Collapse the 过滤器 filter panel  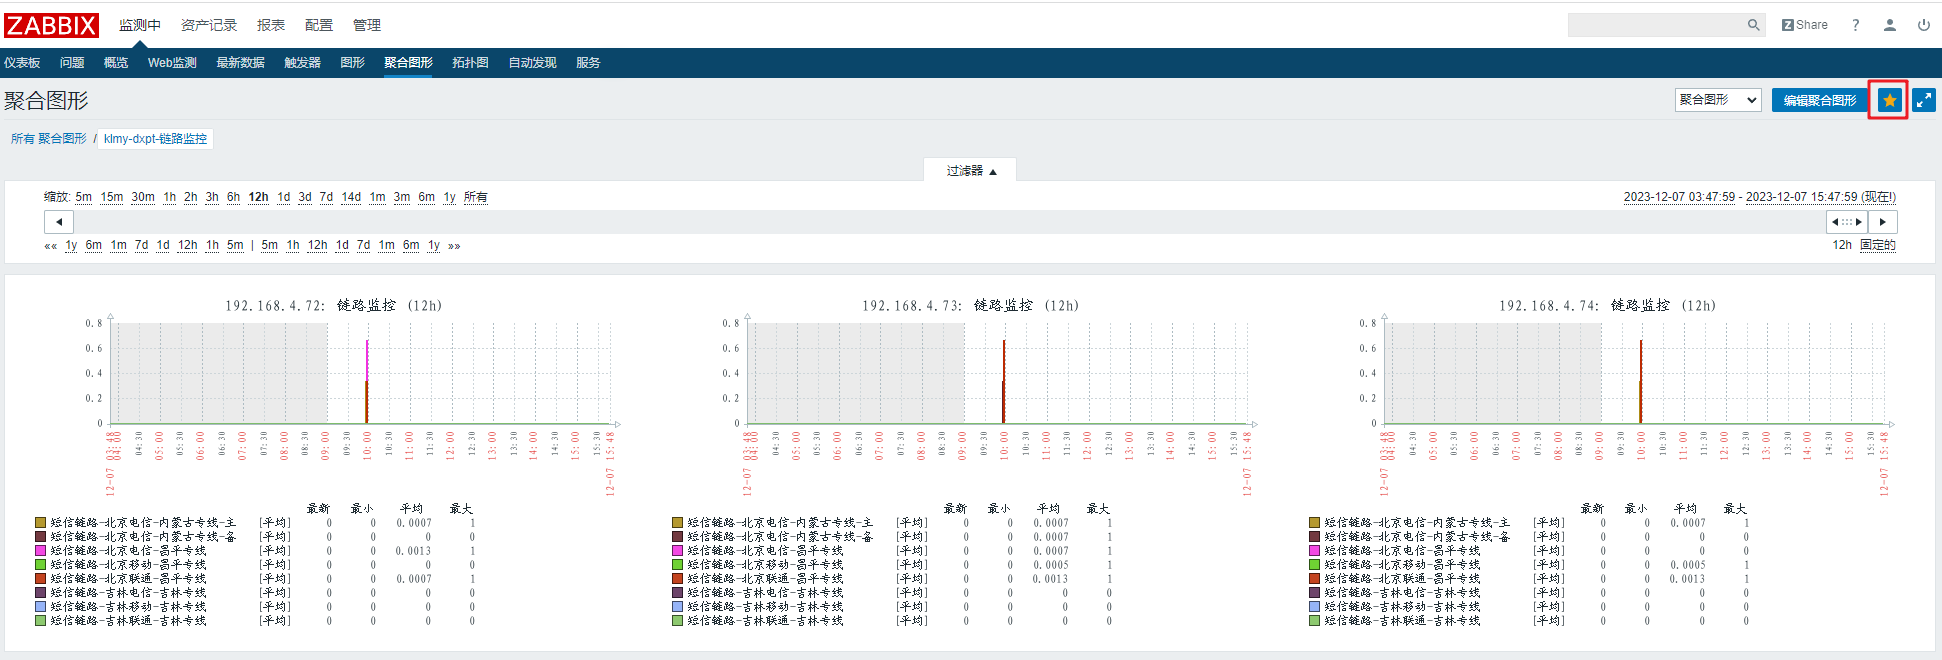970,171
